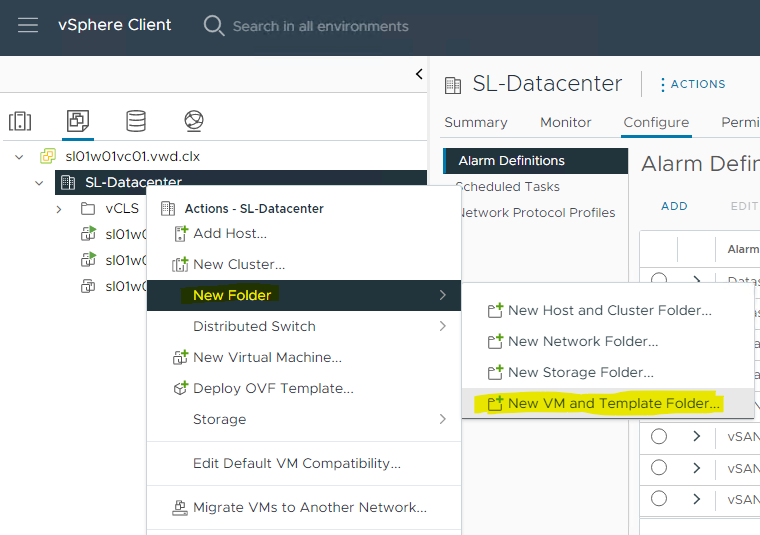Screen dimensions: 760x535
Task: Select the radio button on the first vSAN row
Action: [659, 437]
